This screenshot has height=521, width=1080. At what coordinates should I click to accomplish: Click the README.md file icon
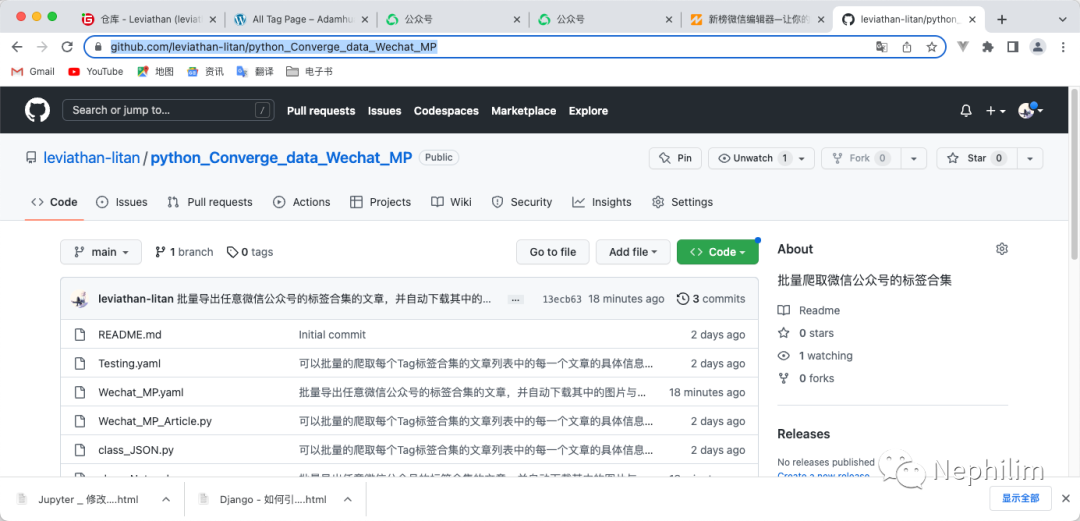[x=81, y=334]
